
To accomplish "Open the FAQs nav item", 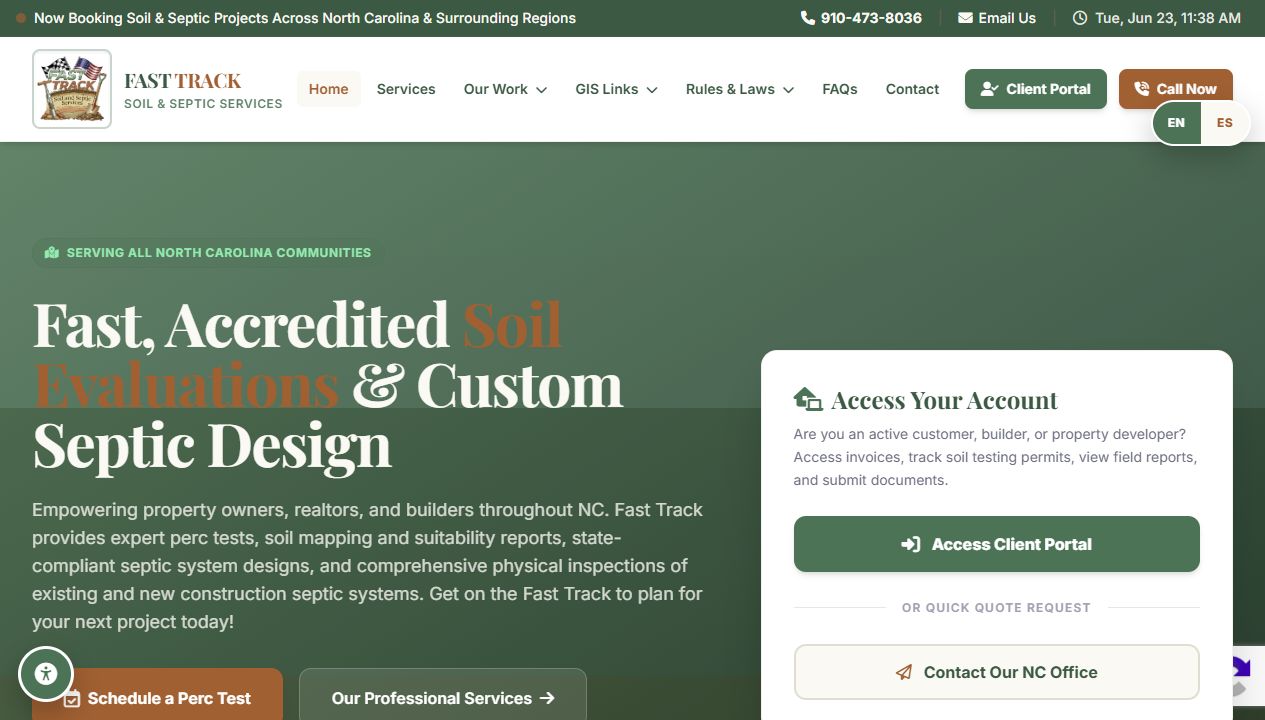I will pos(840,89).
